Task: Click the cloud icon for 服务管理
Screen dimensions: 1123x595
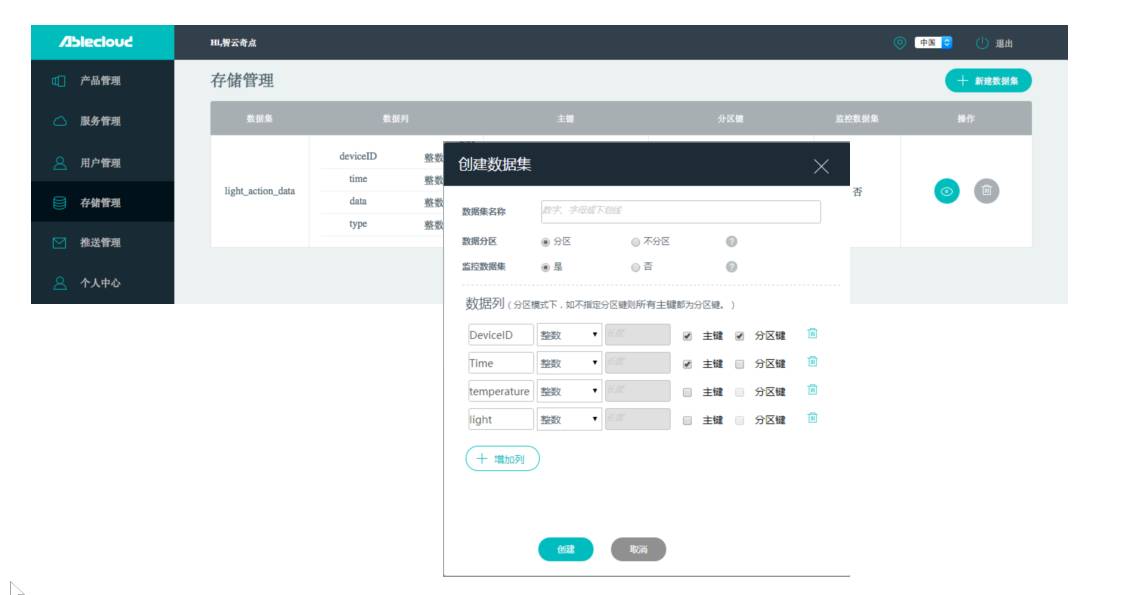Action: click(60, 121)
